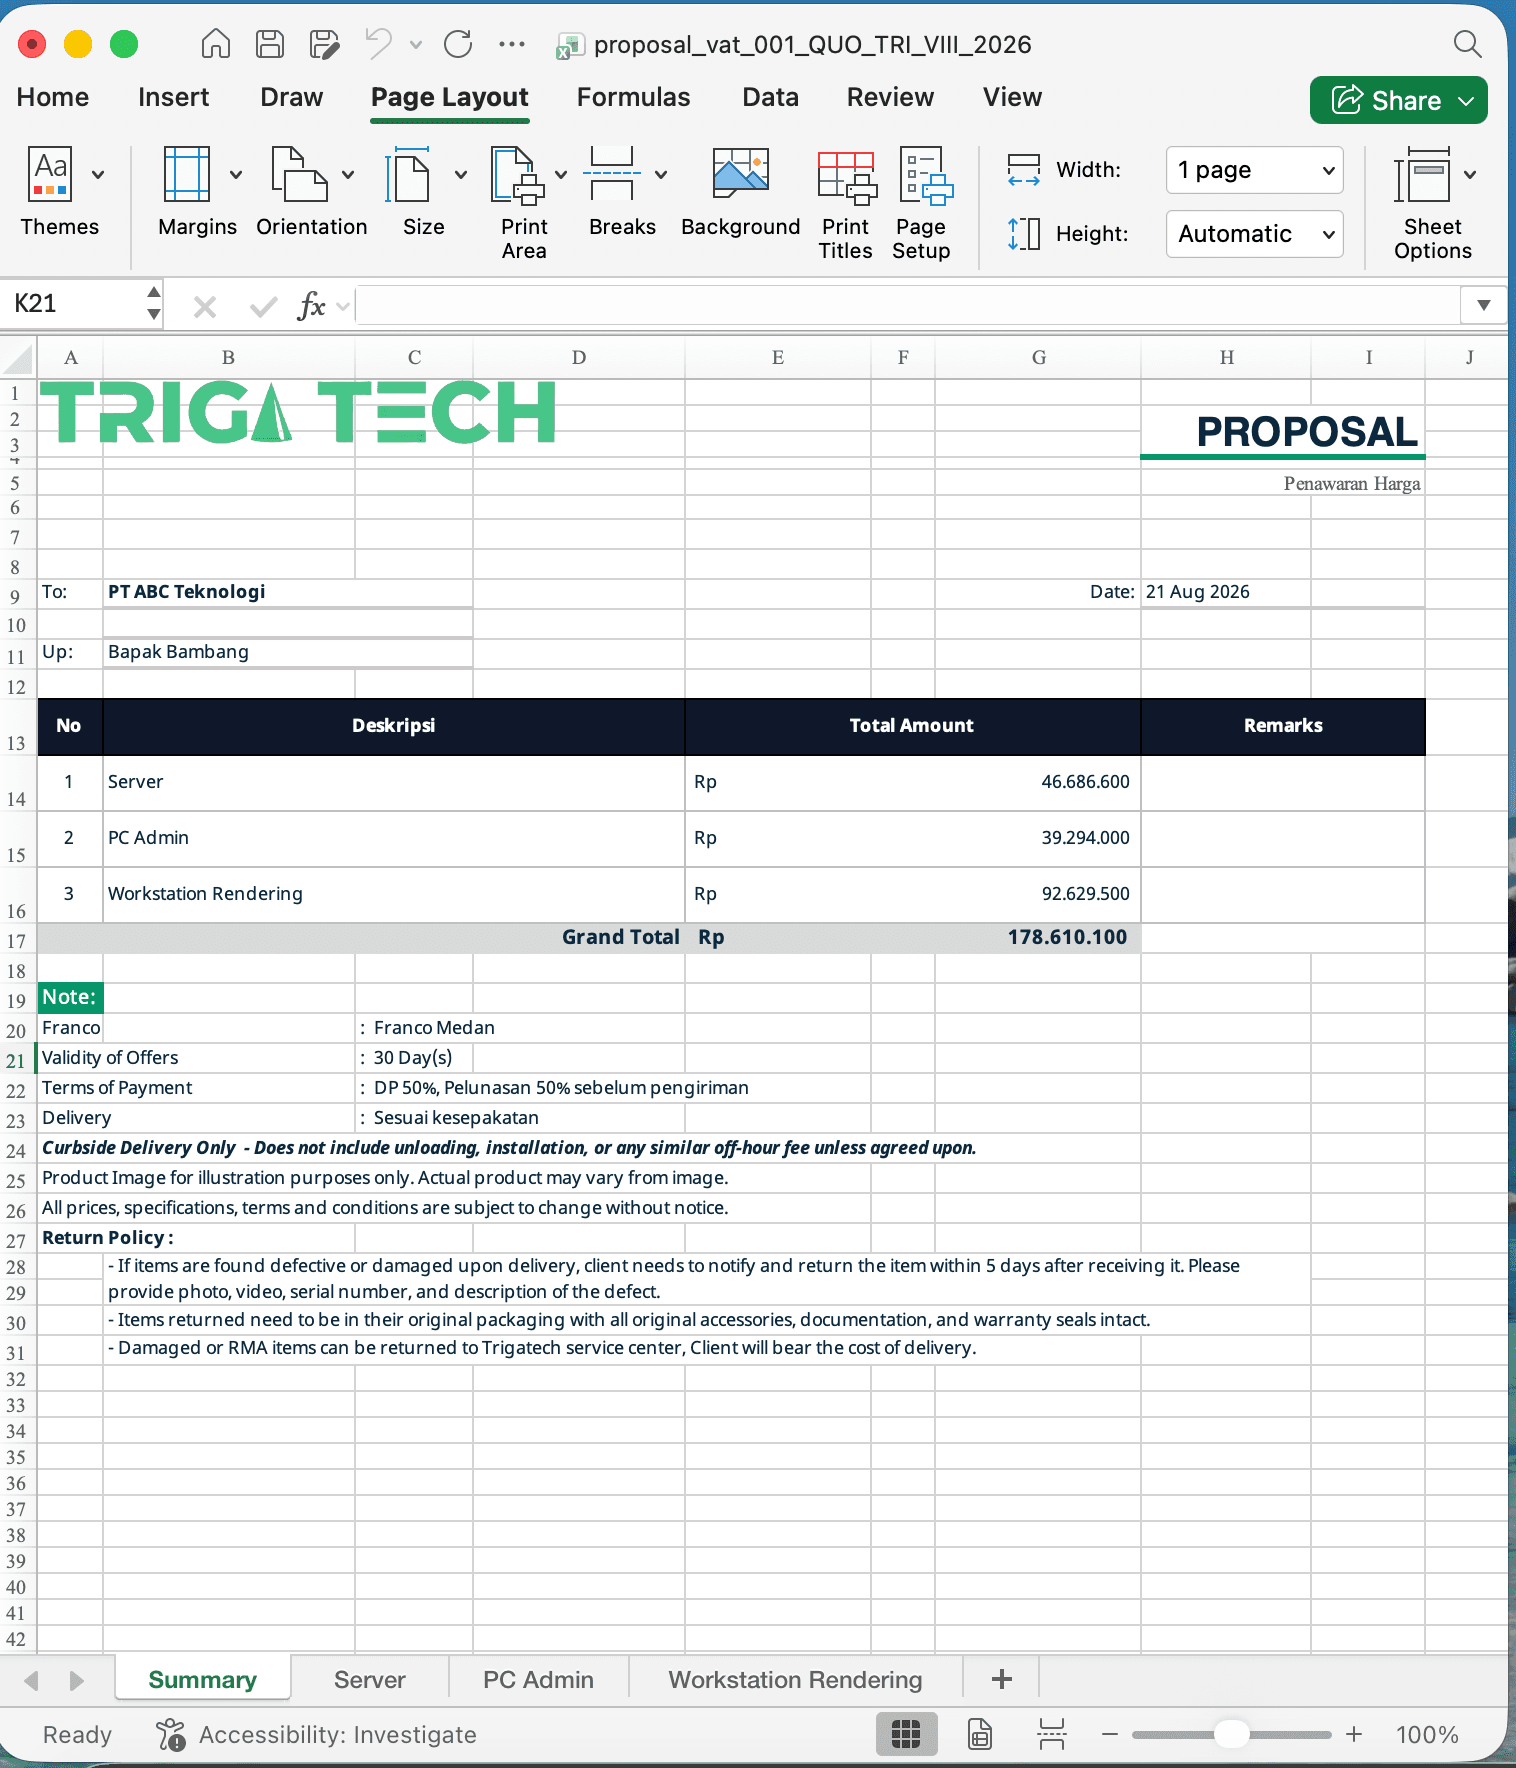Open the Home ribbon tab
Screen dimensions: 1516x1768
point(53,97)
